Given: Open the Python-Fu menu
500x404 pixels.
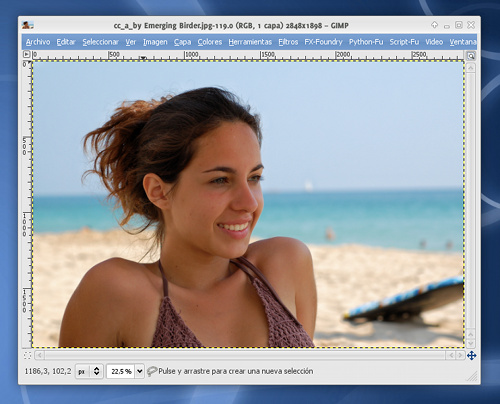Looking at the screenshot, I should coord(366,42).
